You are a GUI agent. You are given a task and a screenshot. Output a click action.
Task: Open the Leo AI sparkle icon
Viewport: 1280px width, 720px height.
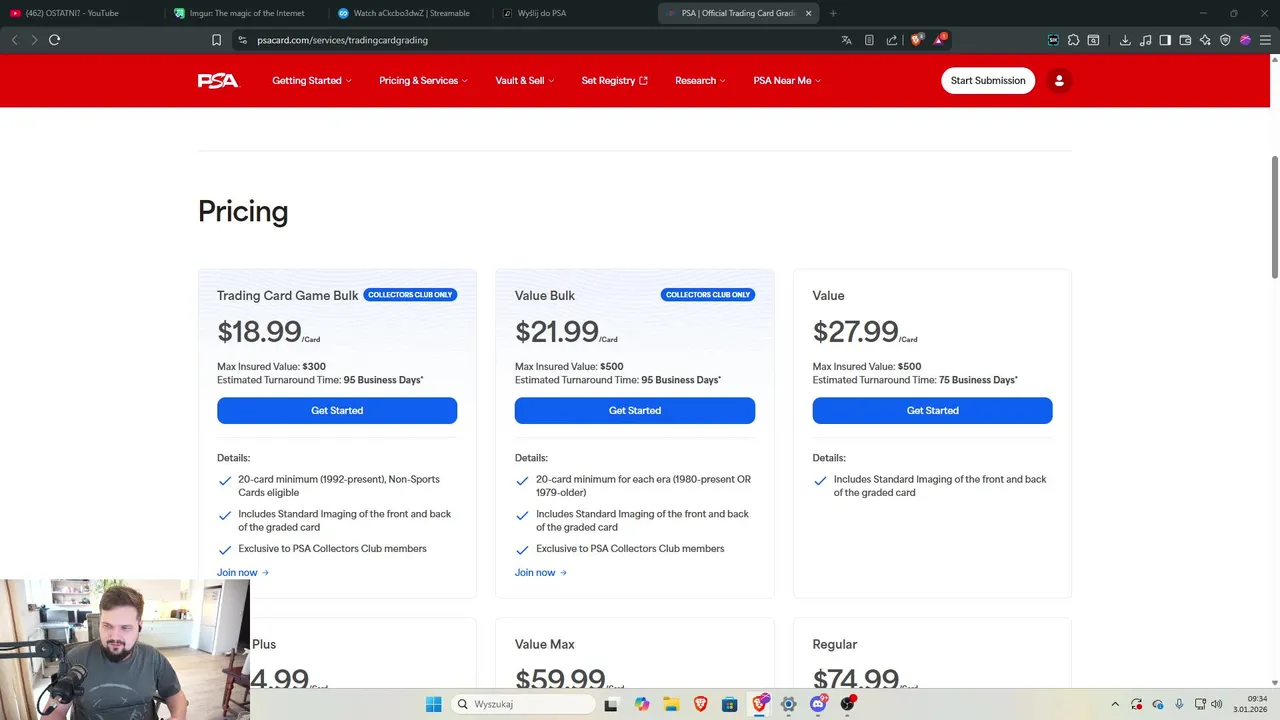tap(1205, 40)
